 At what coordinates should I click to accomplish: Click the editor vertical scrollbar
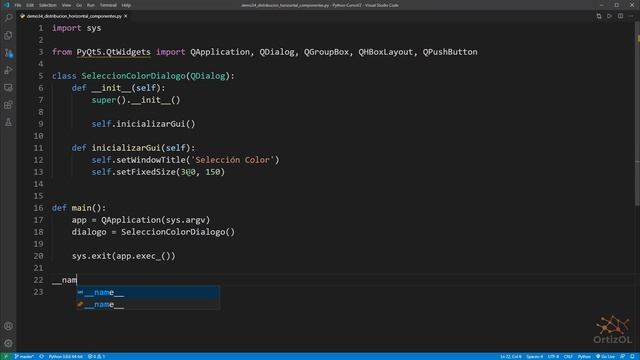pyautogui.click(x=637, y=114)
